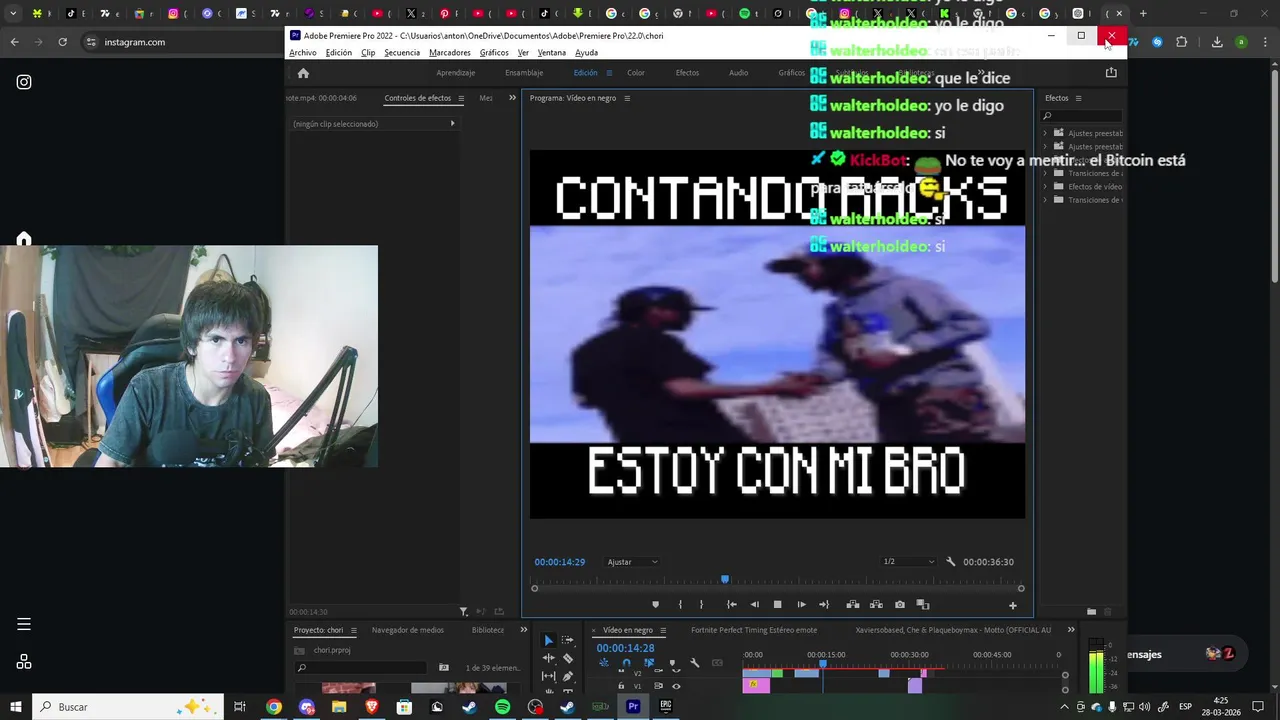
Task: Click the Windows Start button
Action: click(x=16, y=707)
